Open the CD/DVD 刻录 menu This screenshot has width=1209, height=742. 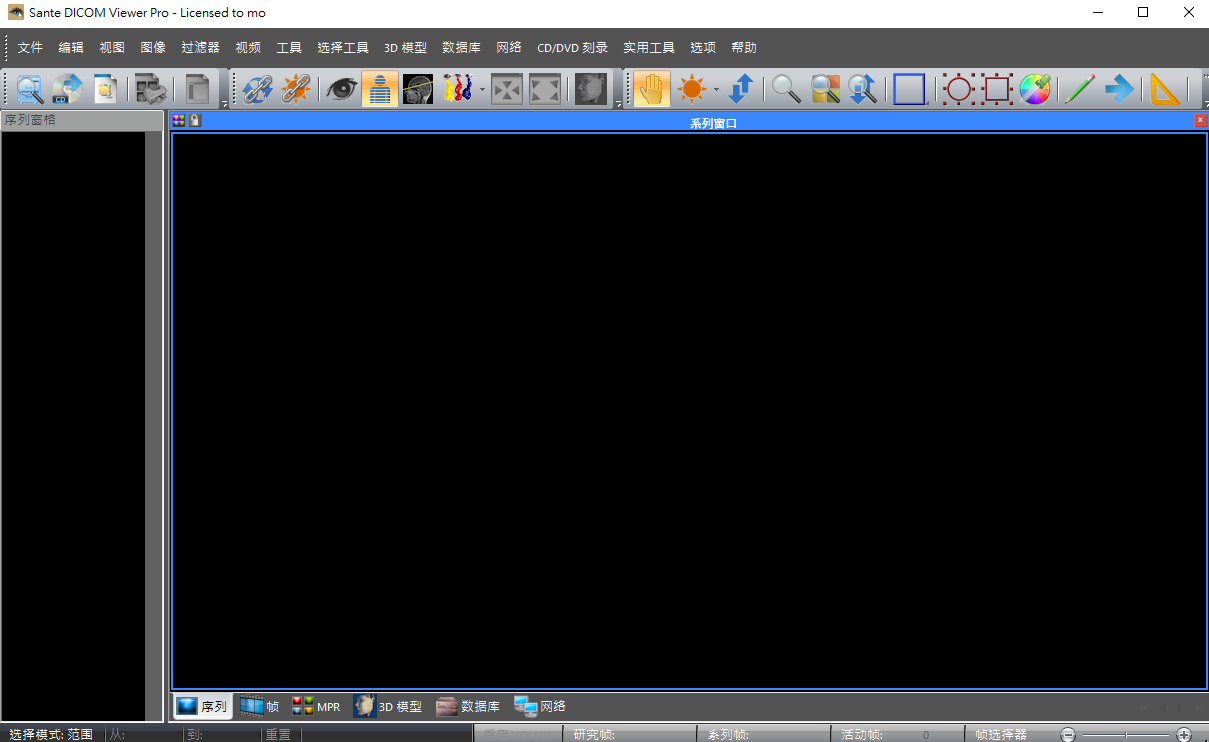(x=572, y=48)
